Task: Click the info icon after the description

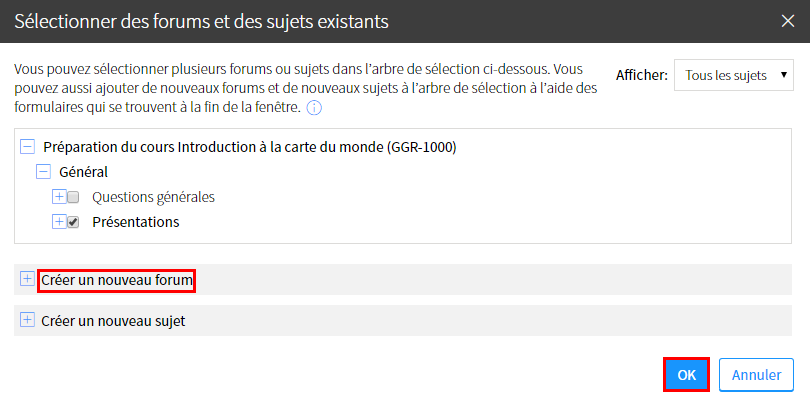Action: point(314,109)
